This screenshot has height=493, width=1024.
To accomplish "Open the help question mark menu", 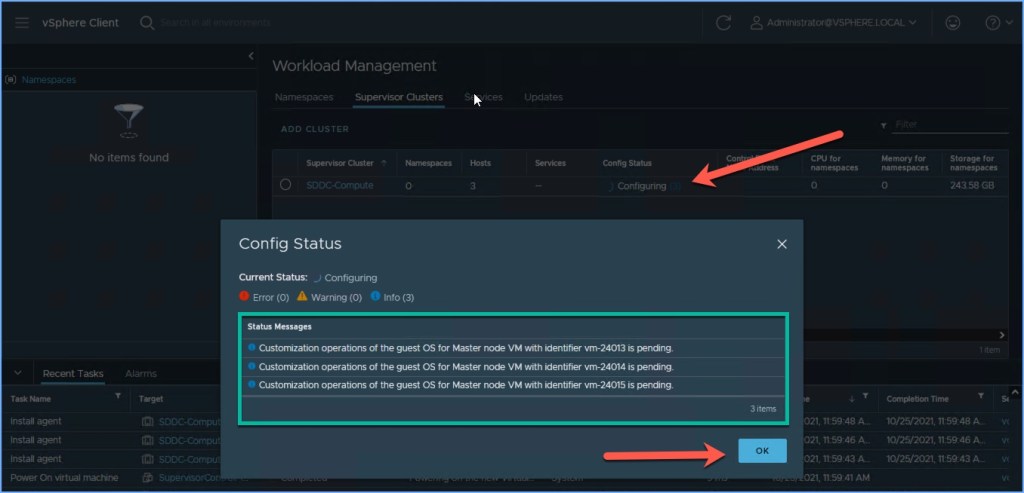I will tap(993, 22).
